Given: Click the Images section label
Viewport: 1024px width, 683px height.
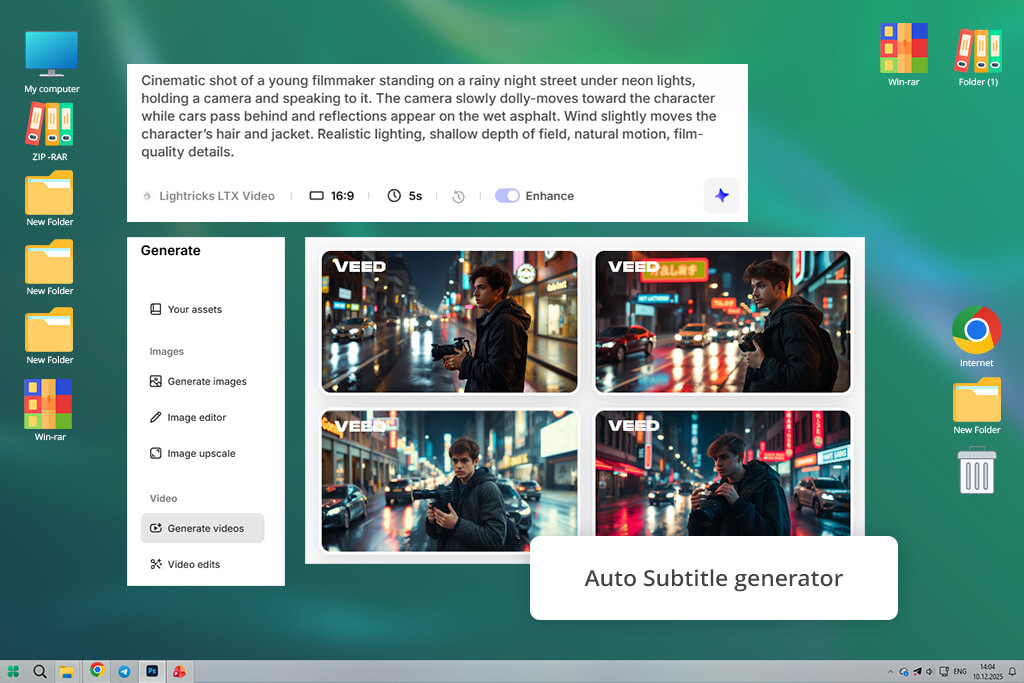Looking at the screenshot, I should click(167, 351).
